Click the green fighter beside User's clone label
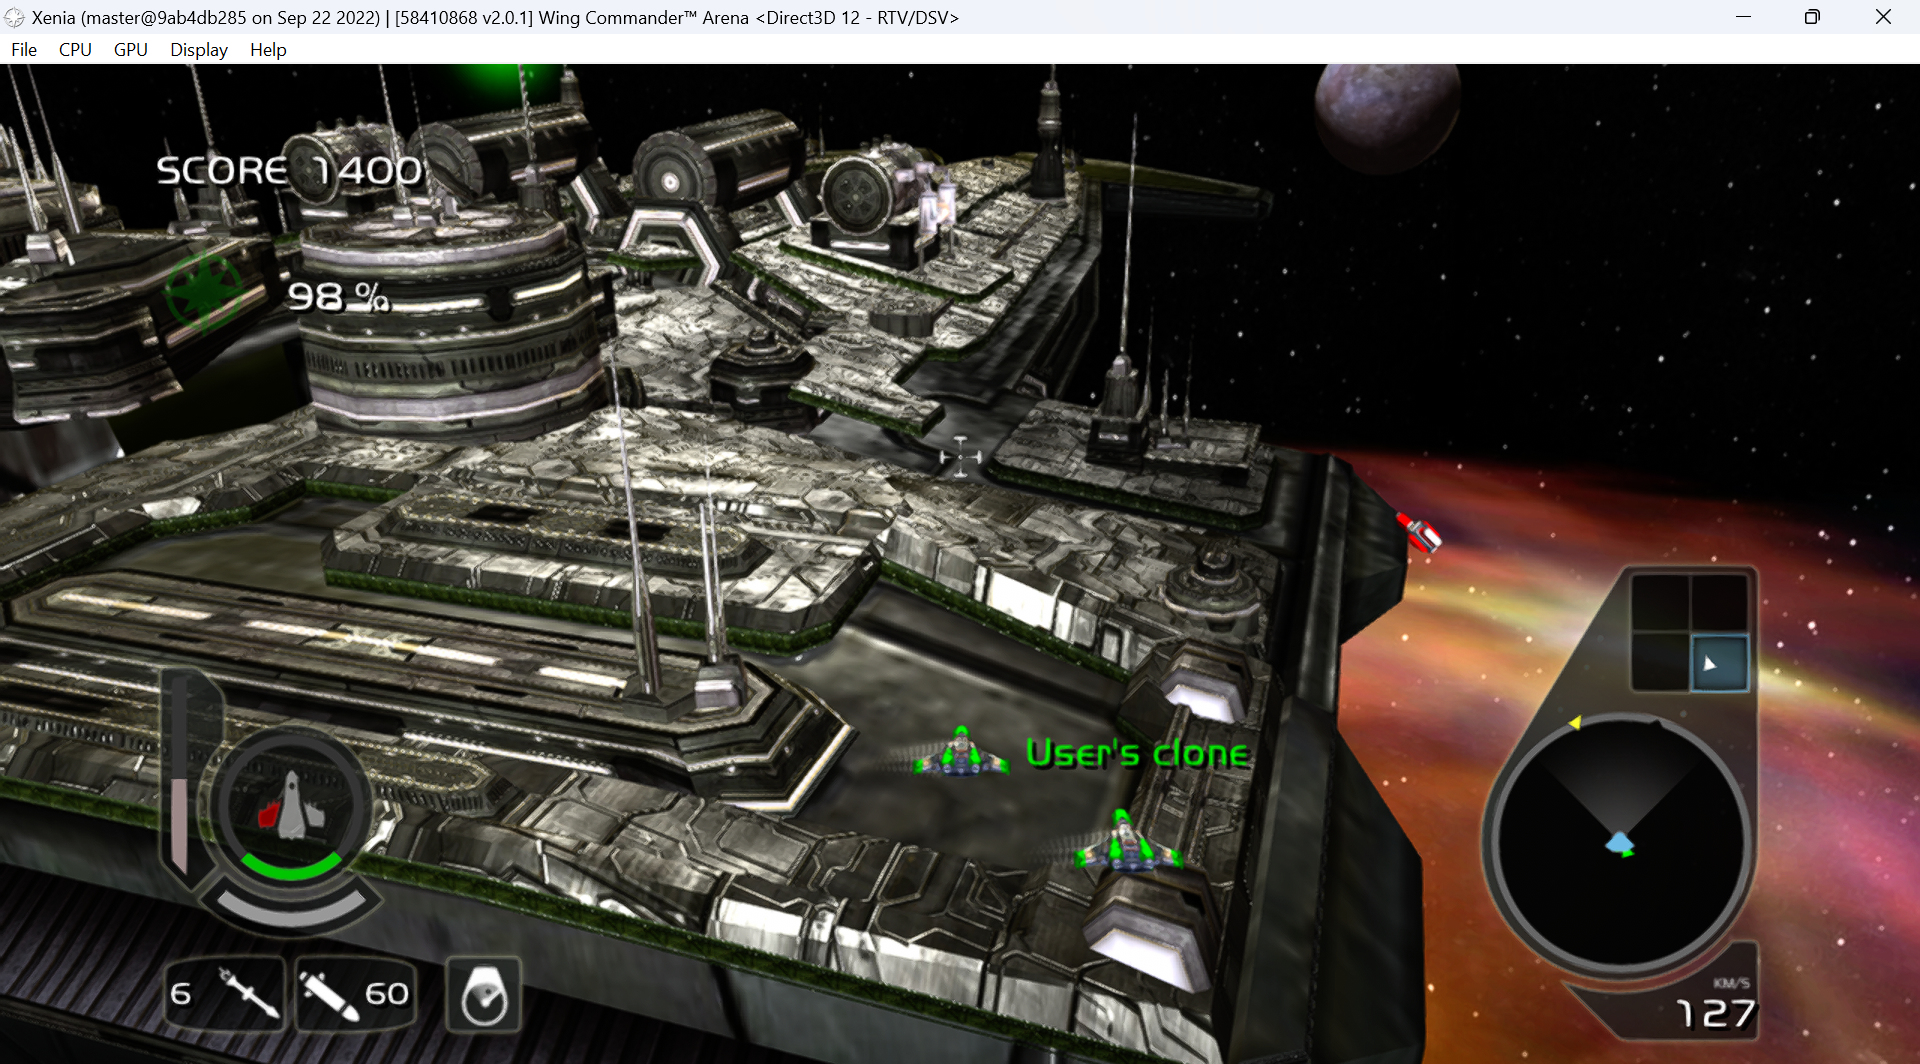The width and height of the screenshot is (1920, 1064). click(961, 753)
